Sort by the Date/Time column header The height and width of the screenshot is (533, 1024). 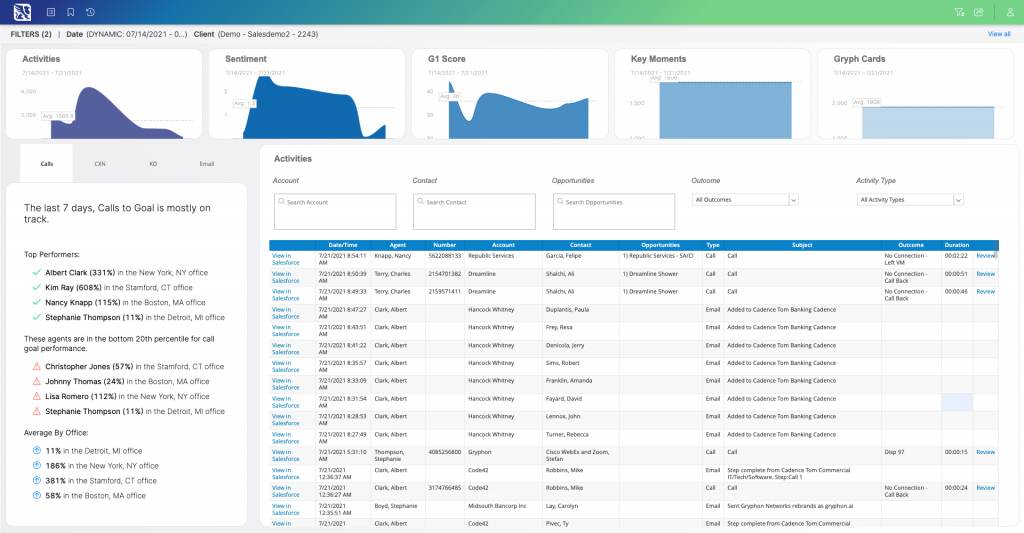point(343,246)
